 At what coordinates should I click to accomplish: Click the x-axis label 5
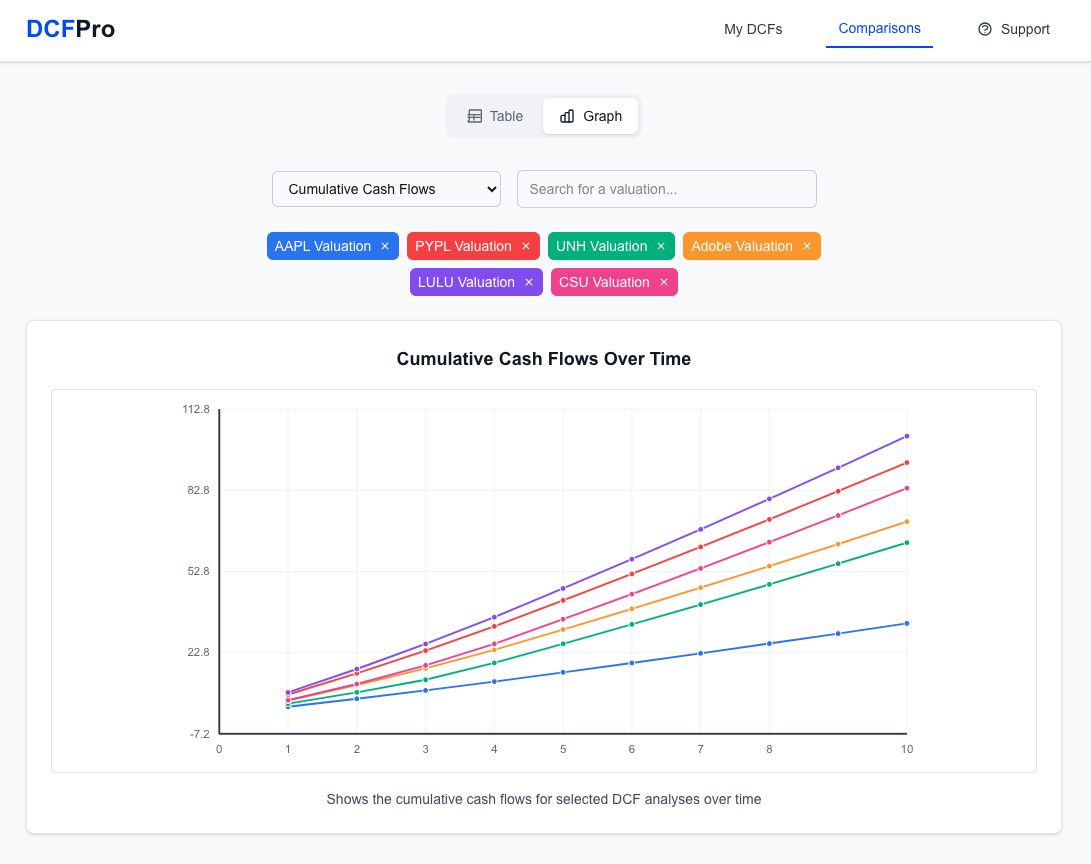(x=563, y=749)
